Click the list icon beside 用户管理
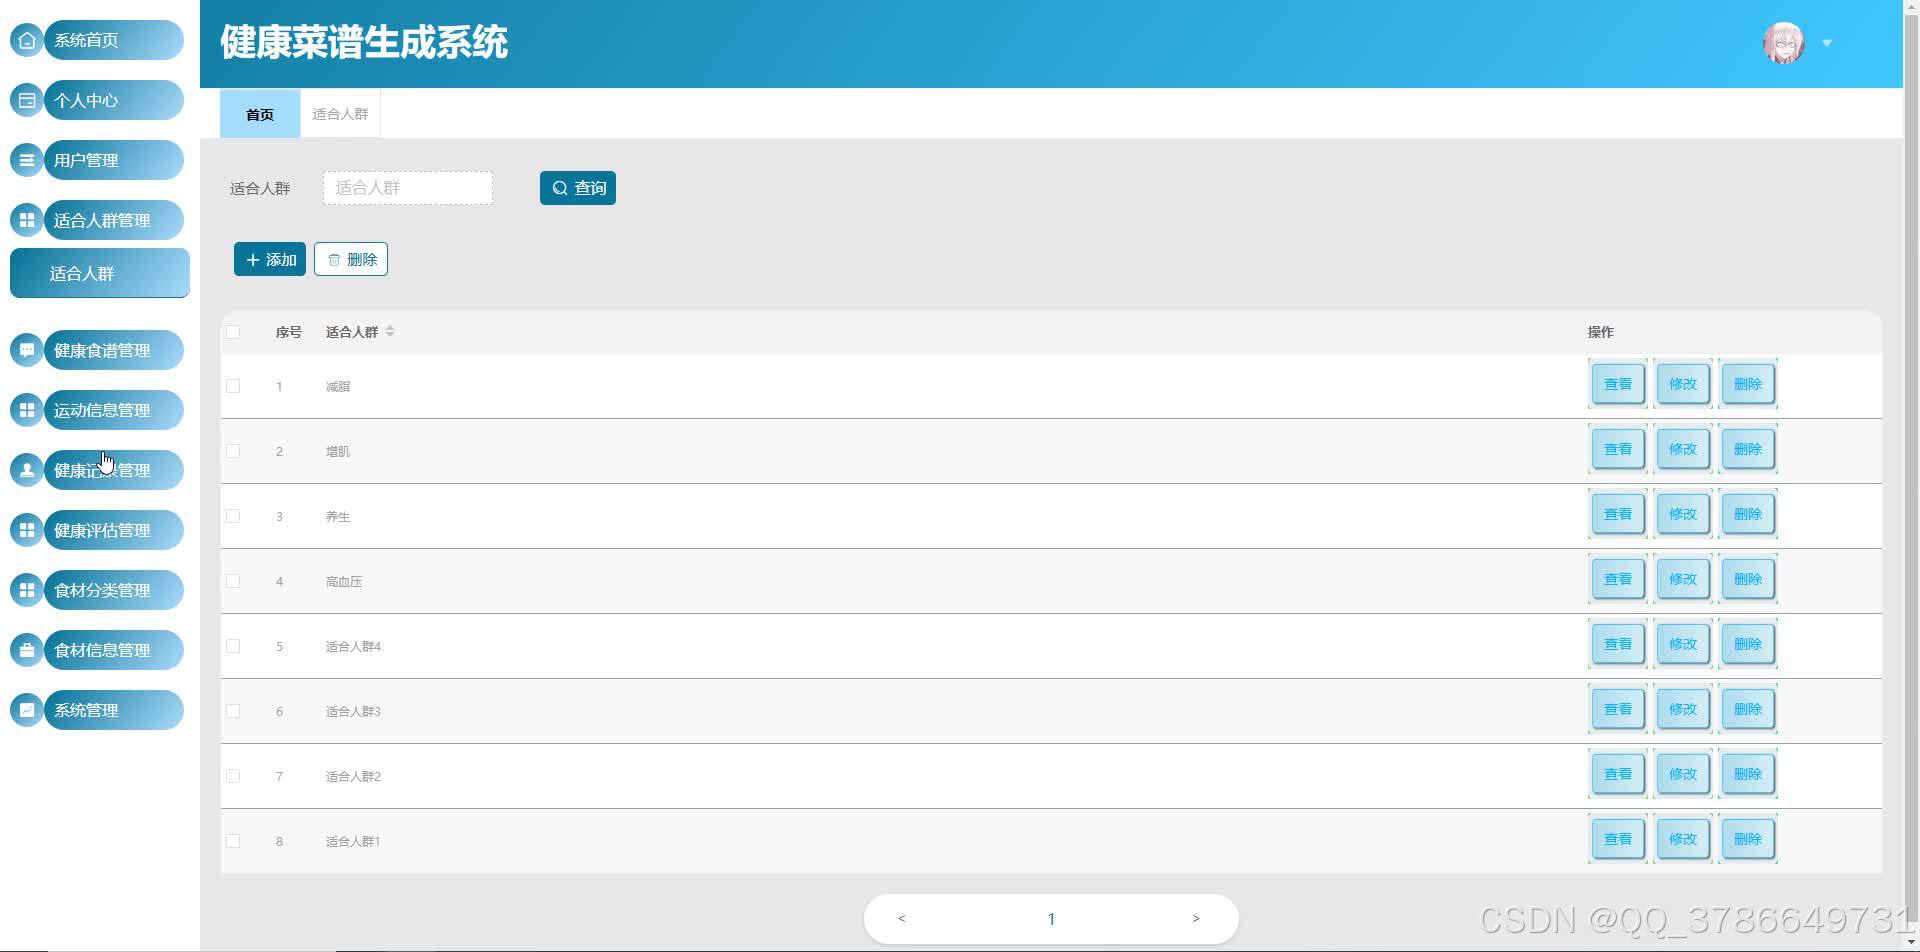This screenshot has height=952, width=1920. point(27,160)
